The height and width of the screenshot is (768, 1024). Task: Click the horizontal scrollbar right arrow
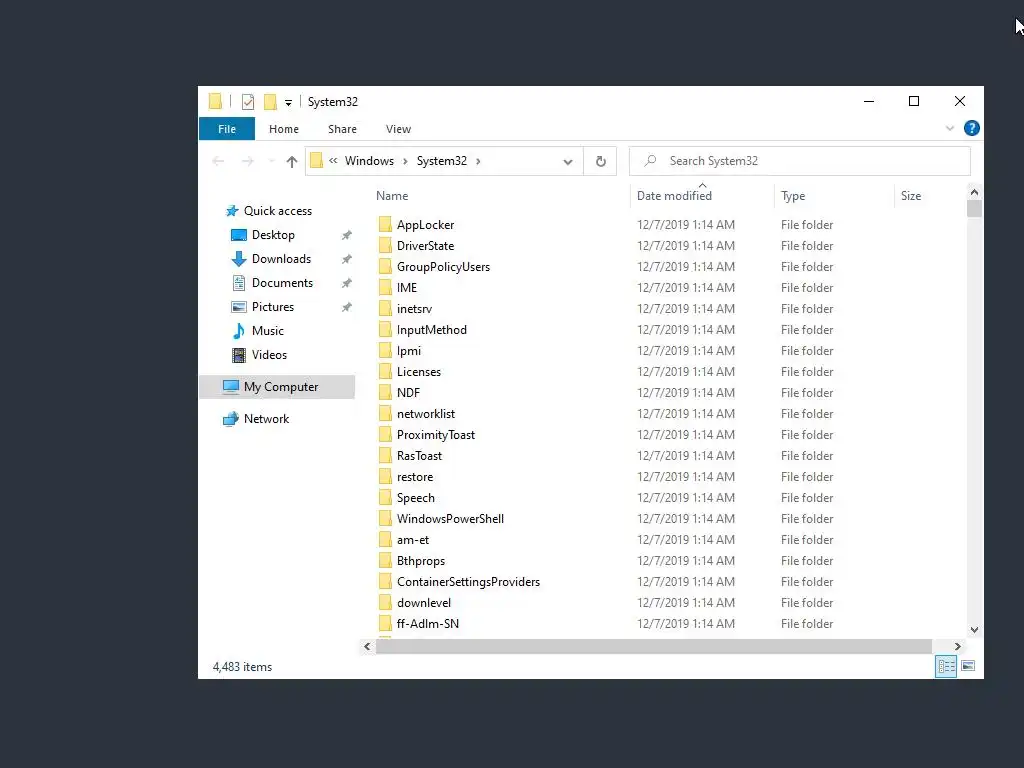pyautogui.click(x=957, y=646)
